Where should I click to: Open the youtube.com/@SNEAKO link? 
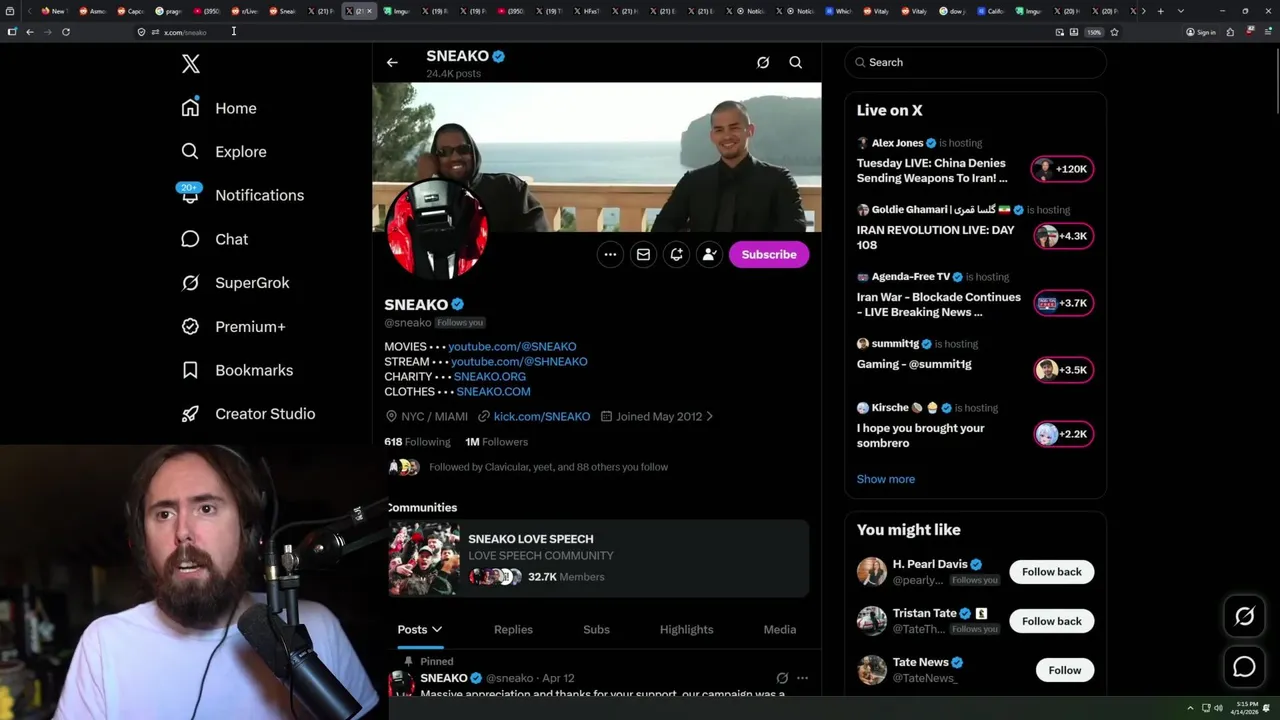click(512, 346)
